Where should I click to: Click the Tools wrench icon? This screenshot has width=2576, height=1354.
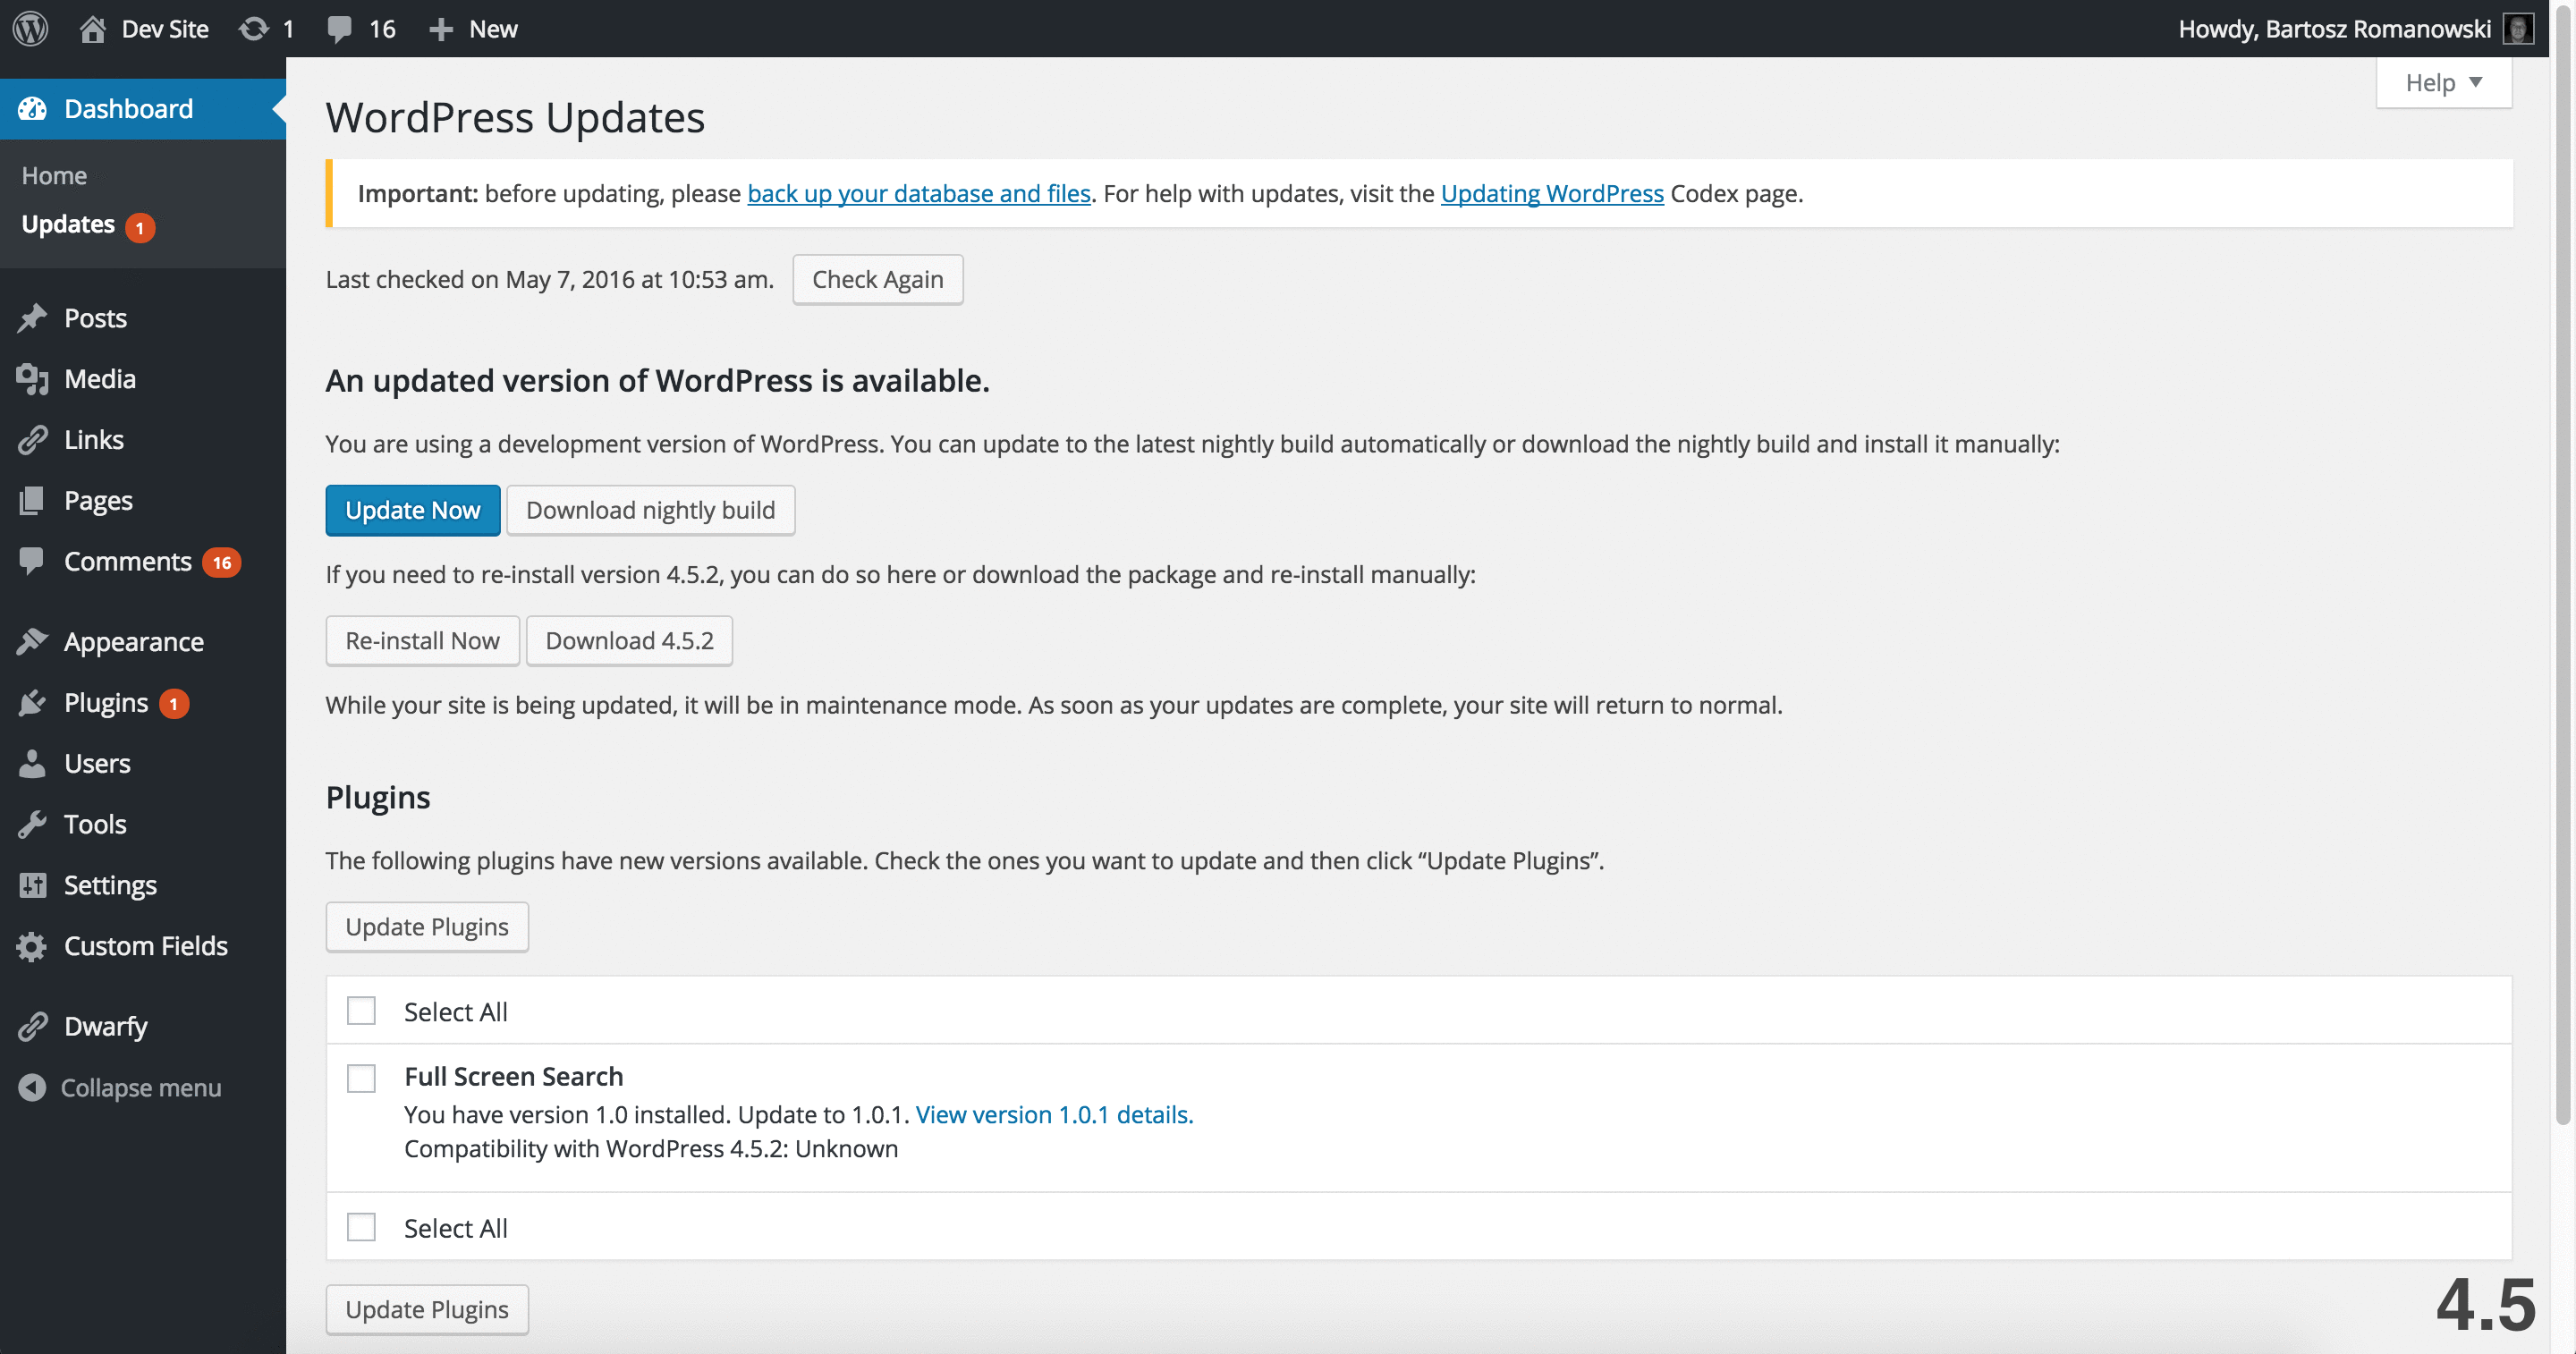[32, 824]
